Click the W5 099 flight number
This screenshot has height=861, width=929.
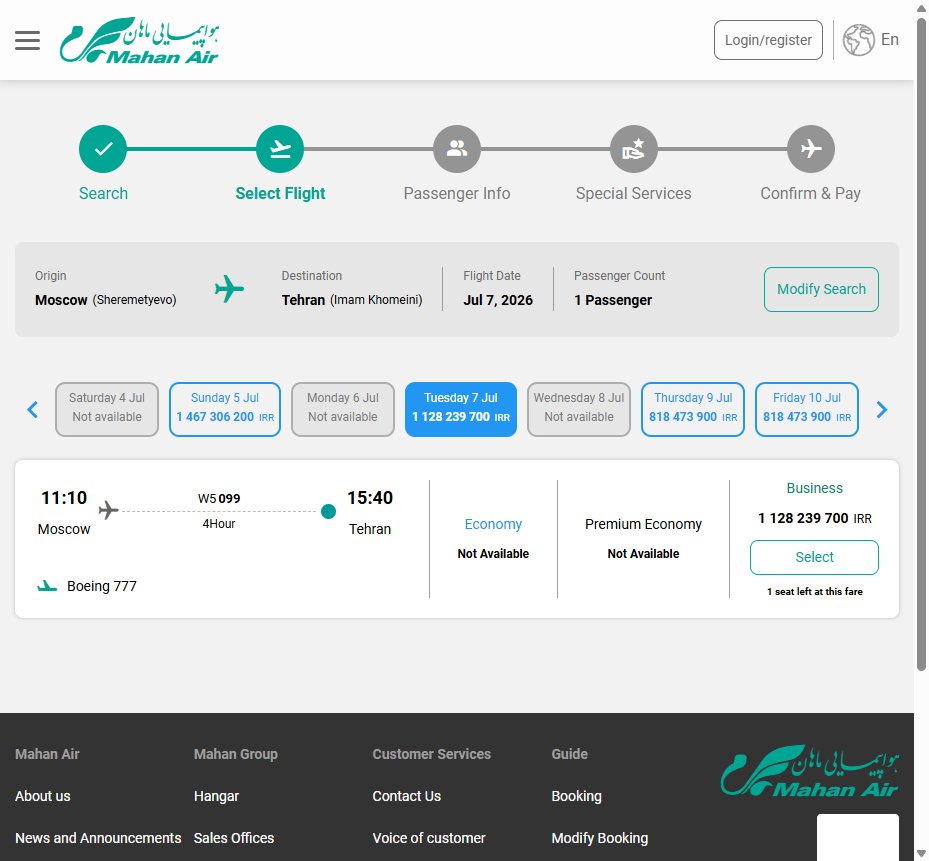click(x=219, y=498)
